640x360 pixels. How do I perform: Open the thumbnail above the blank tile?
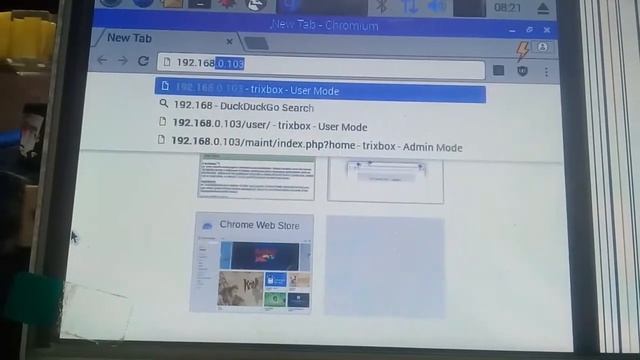[x=386, y=180]
